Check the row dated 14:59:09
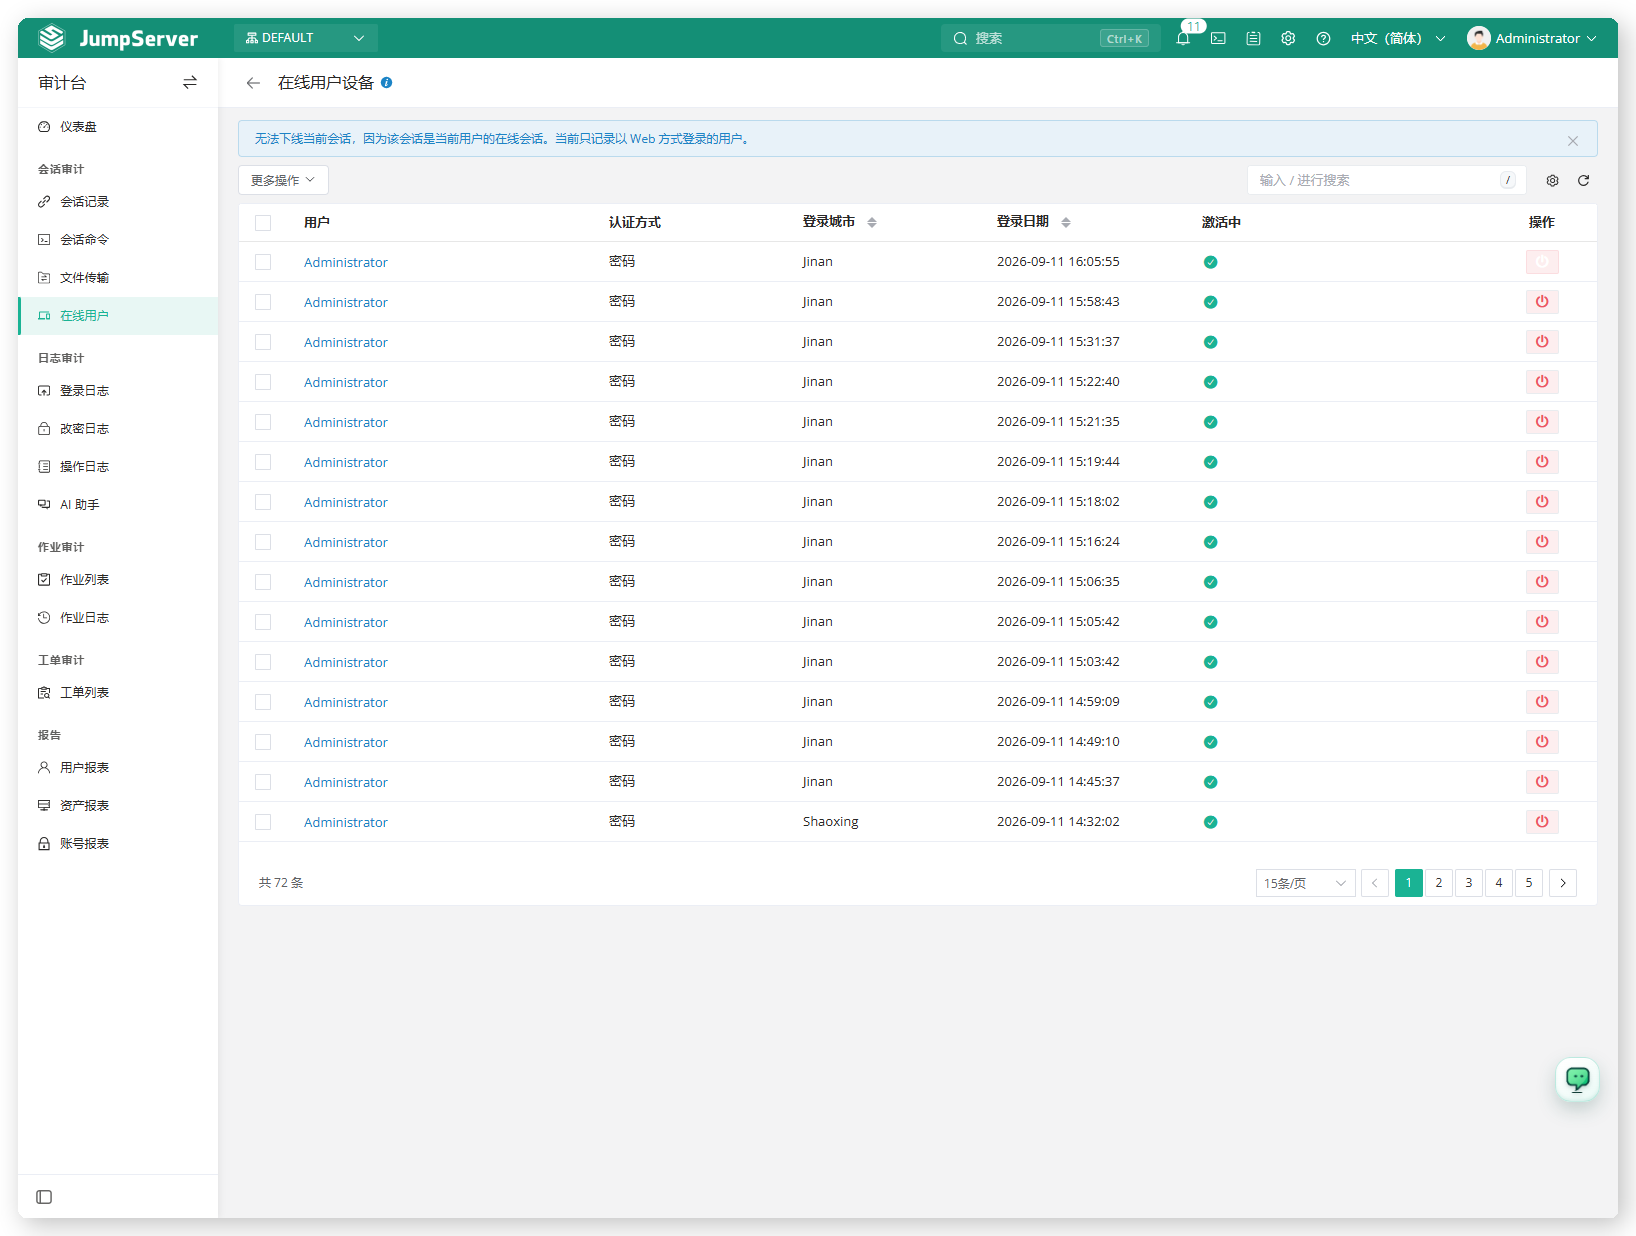The width and height of the screenshot is (1636, 1236). [x=263, y=702]
